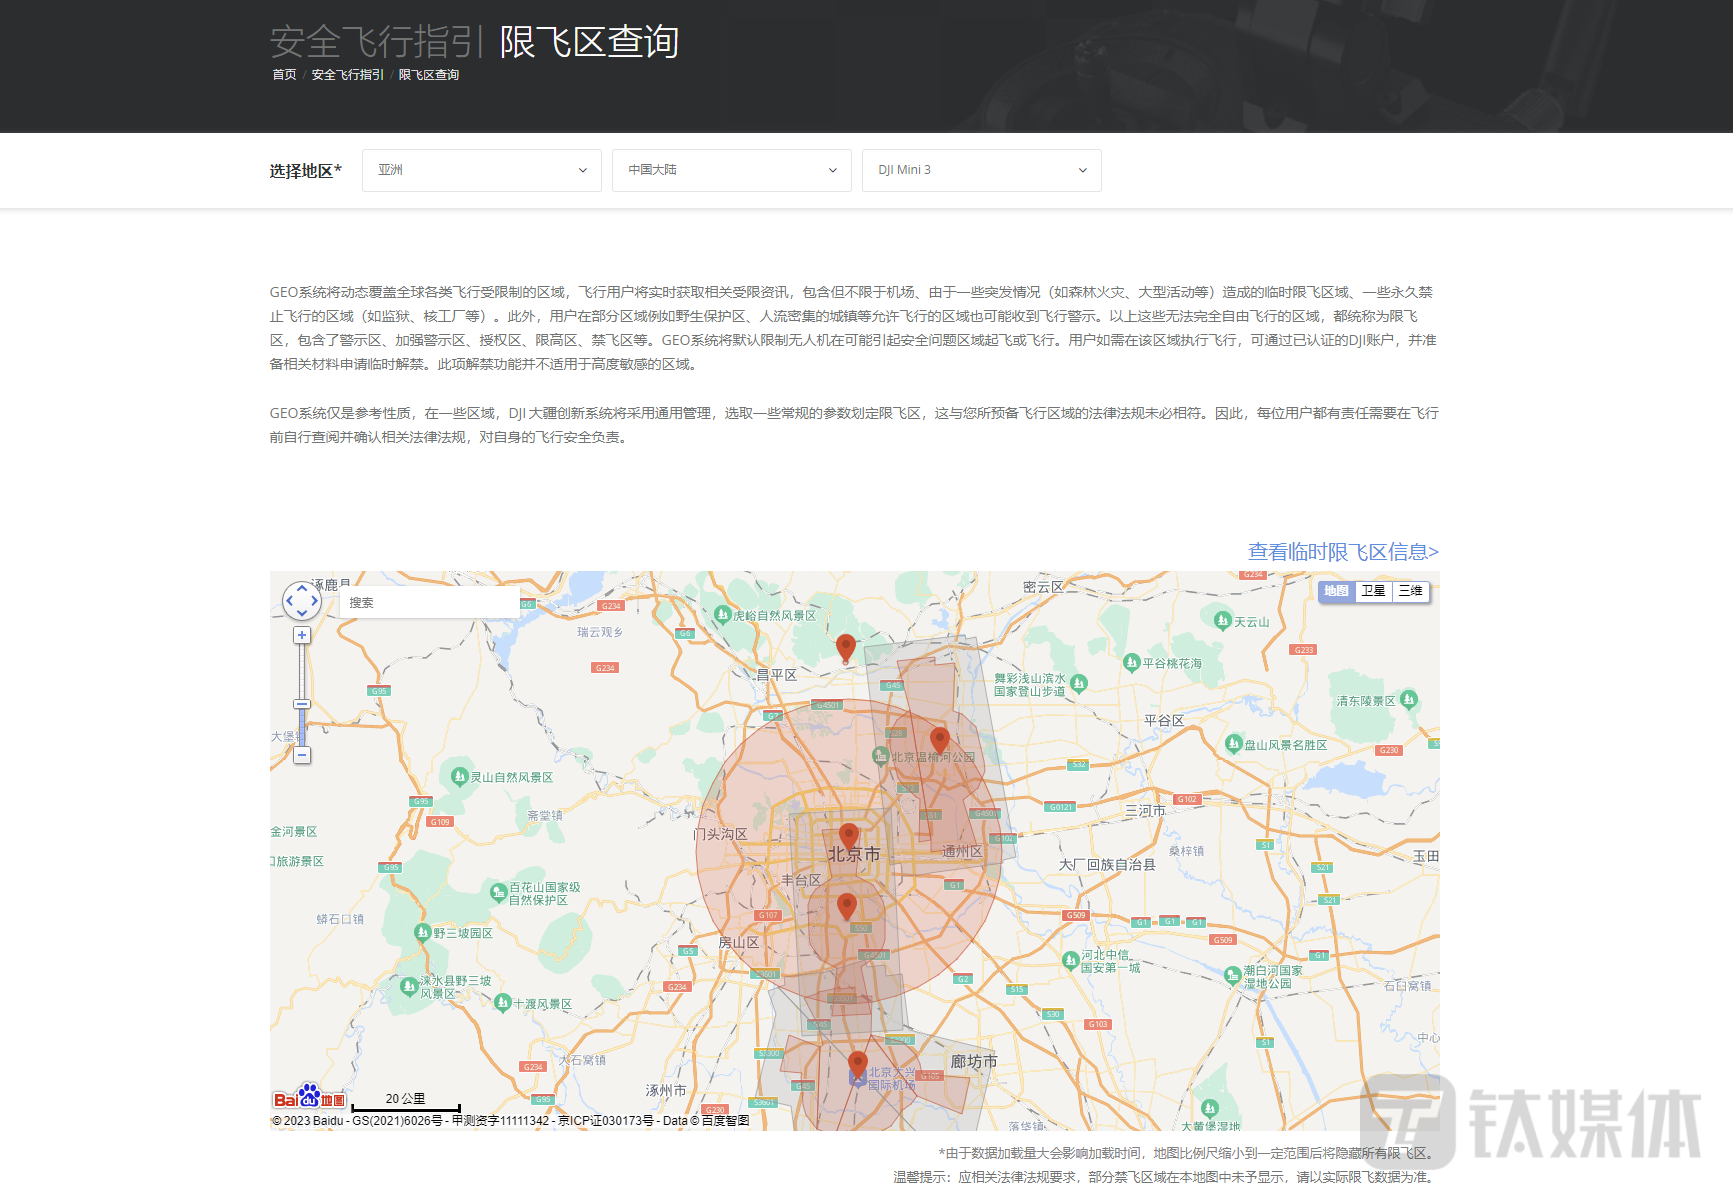
Task: Select the 地图 map view mode
Action: click(x=1336, y=591)
